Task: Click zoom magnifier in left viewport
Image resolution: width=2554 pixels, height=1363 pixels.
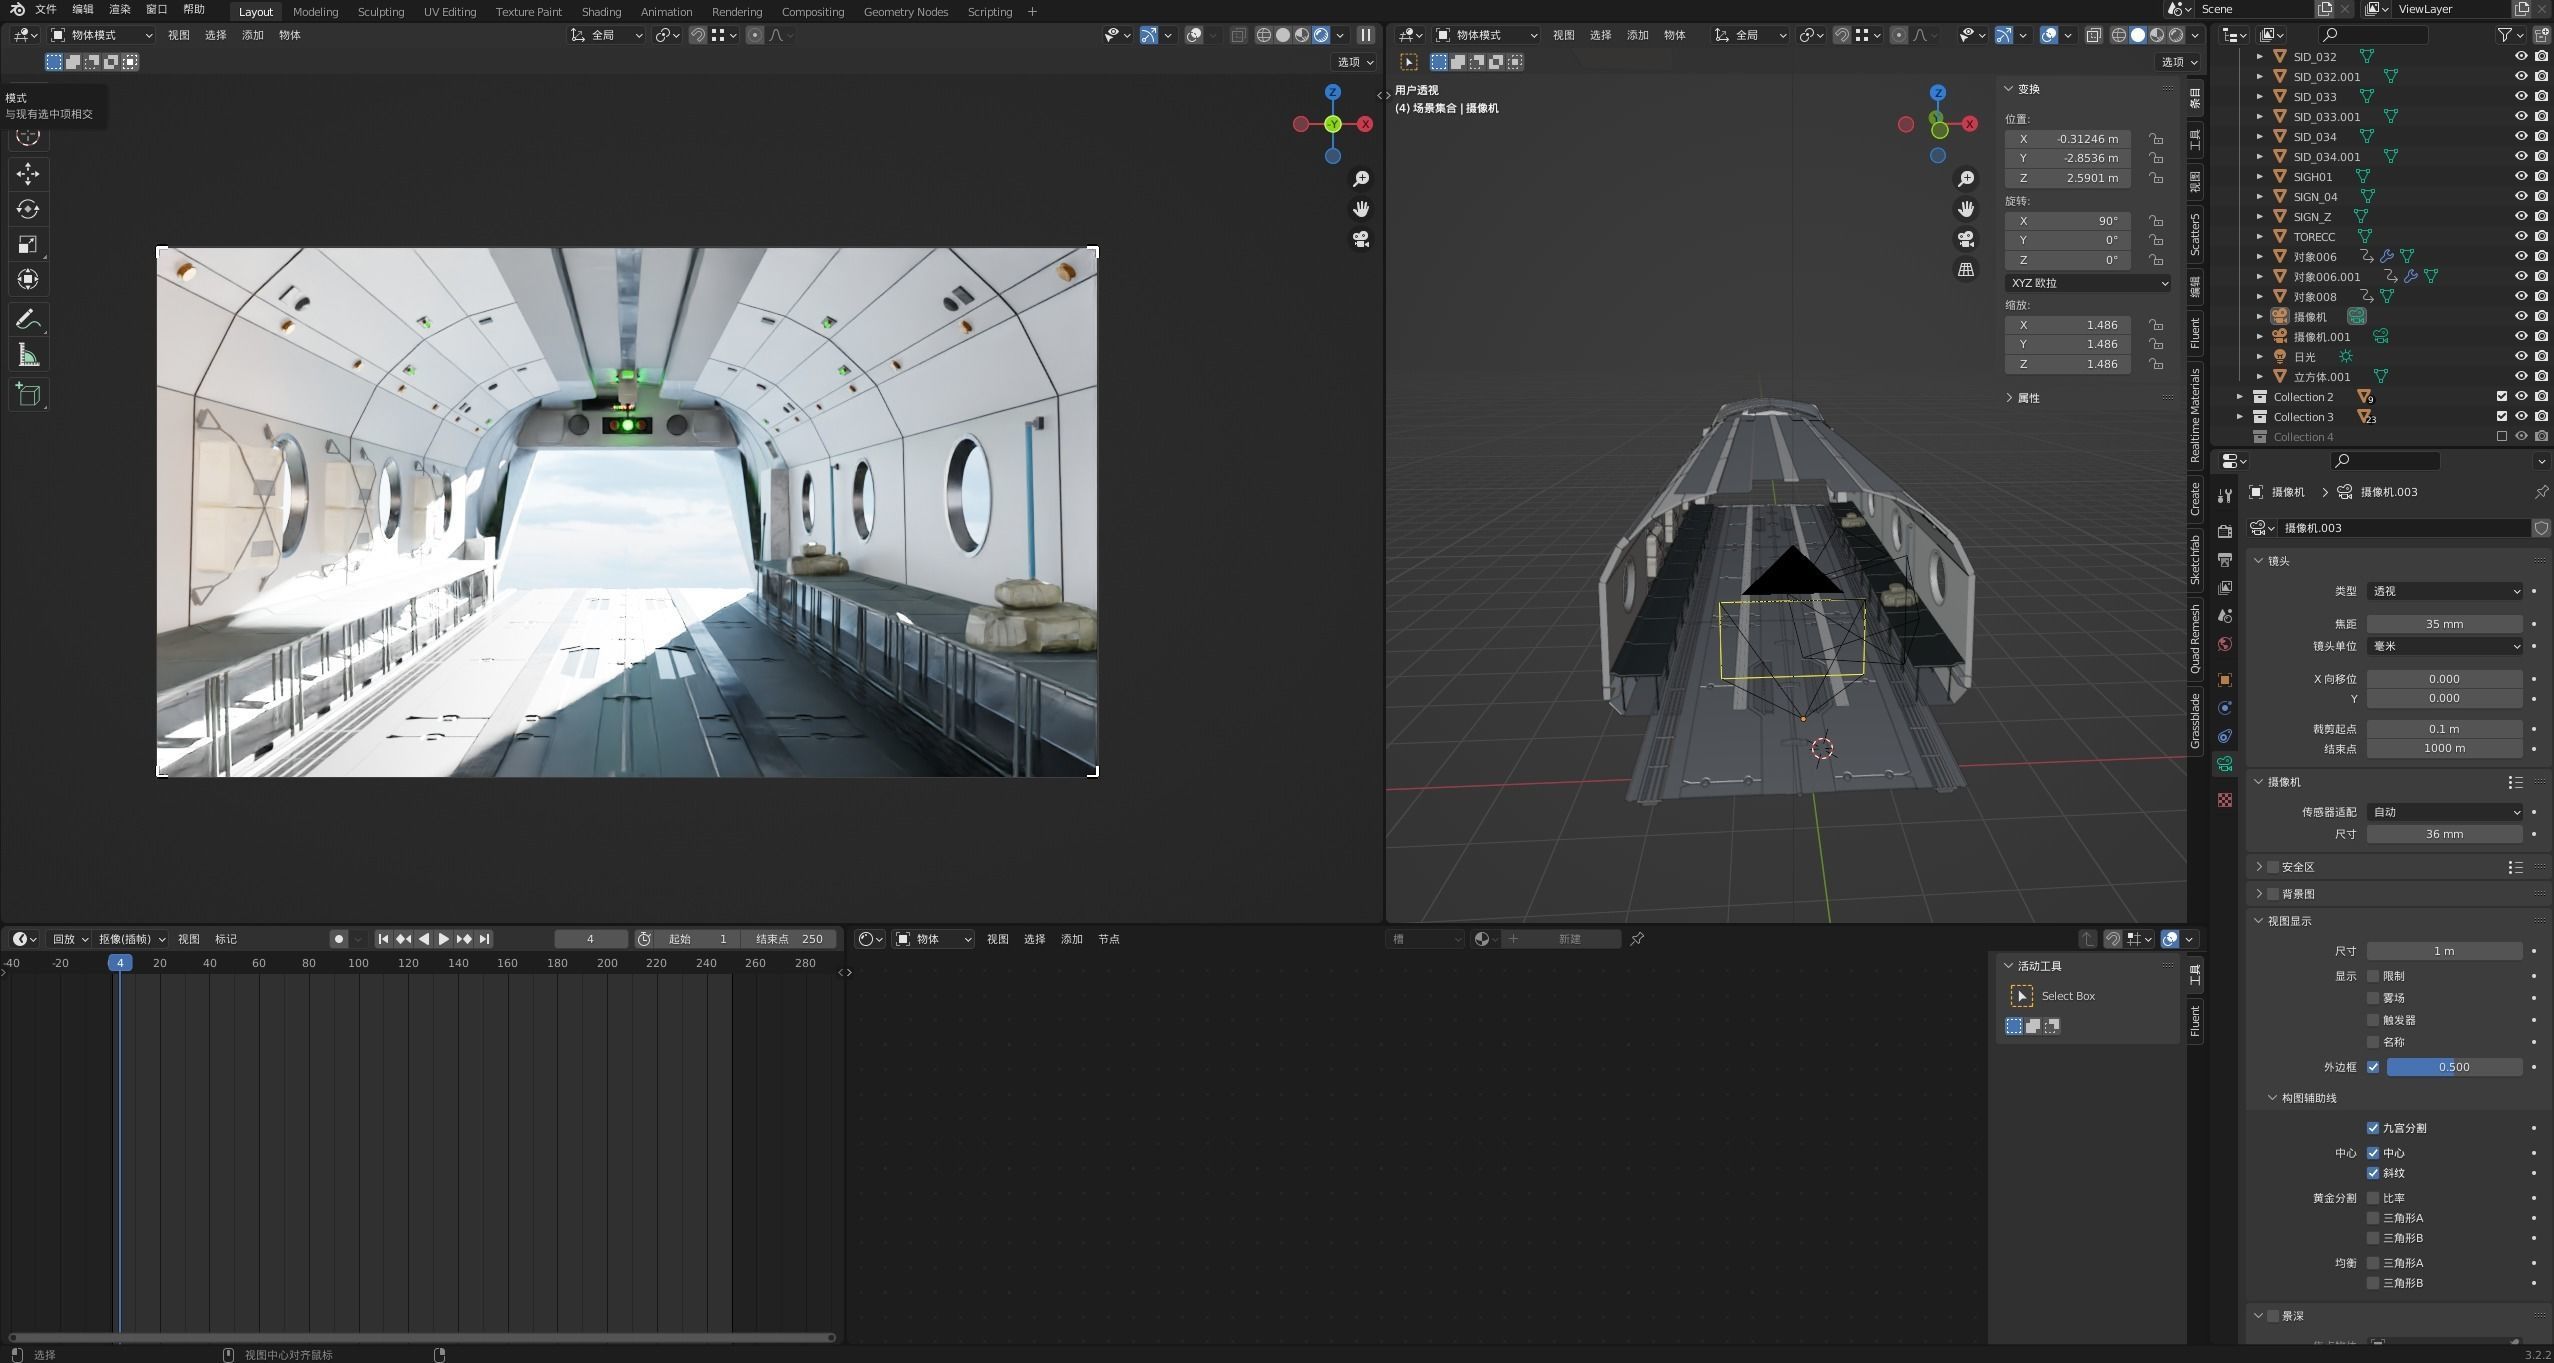Action: tap(1361, 179)
